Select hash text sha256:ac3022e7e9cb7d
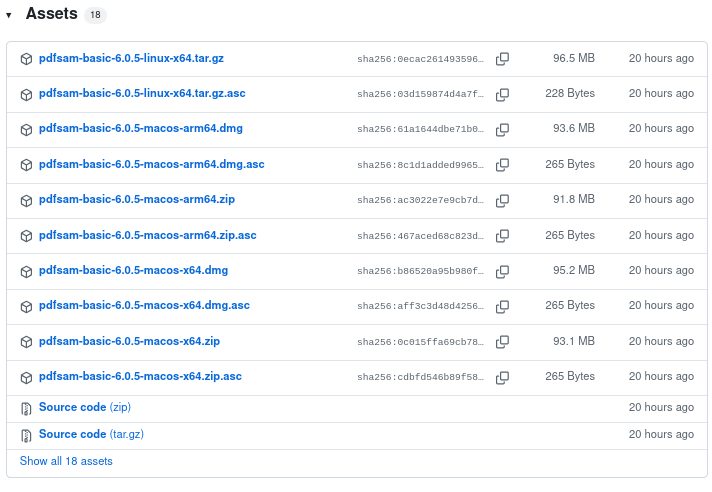This screenshot has width=712, height=492. tap(420, 200)
